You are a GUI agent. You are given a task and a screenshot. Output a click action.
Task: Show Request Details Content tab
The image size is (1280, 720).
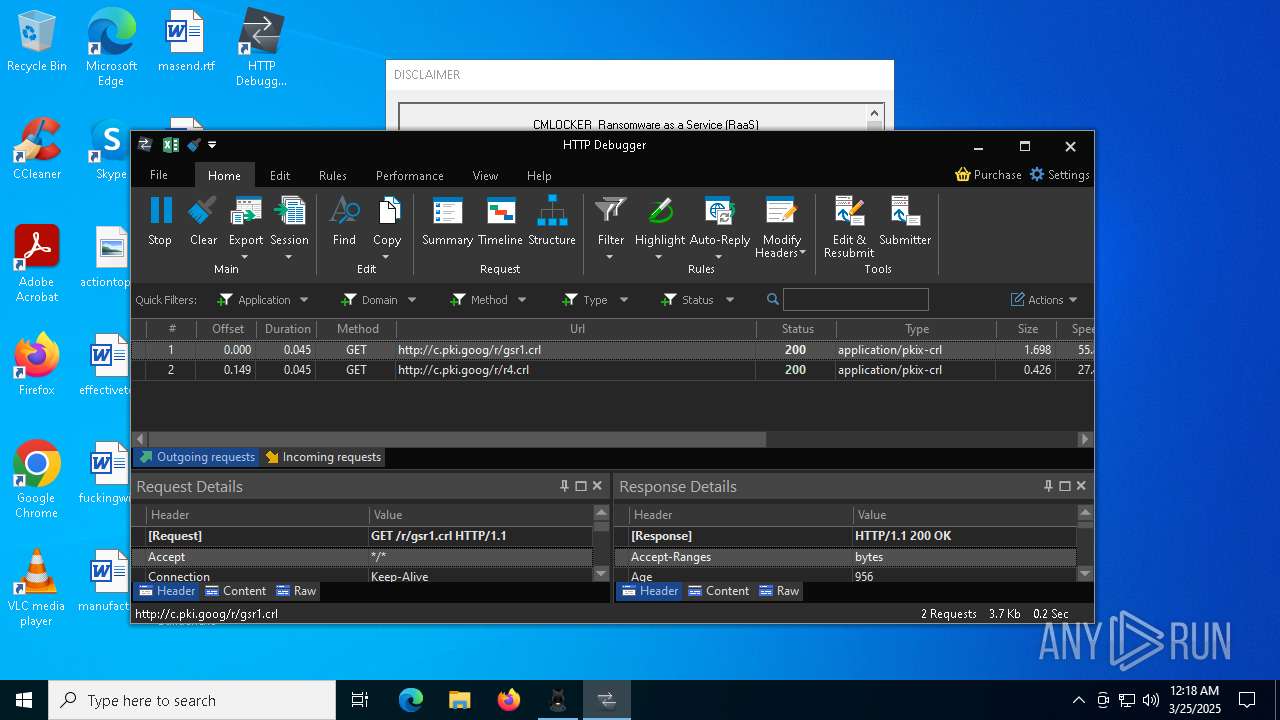tap(236, 591)
